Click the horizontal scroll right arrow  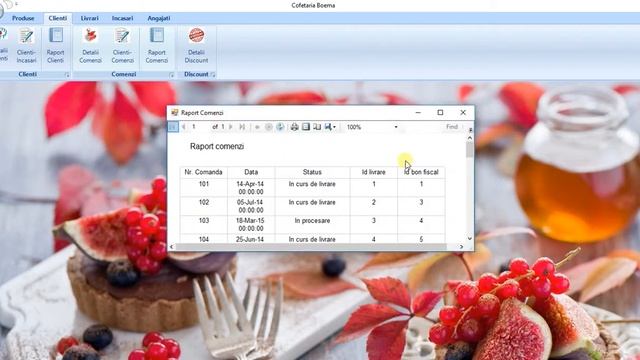(x=462, y=247)
